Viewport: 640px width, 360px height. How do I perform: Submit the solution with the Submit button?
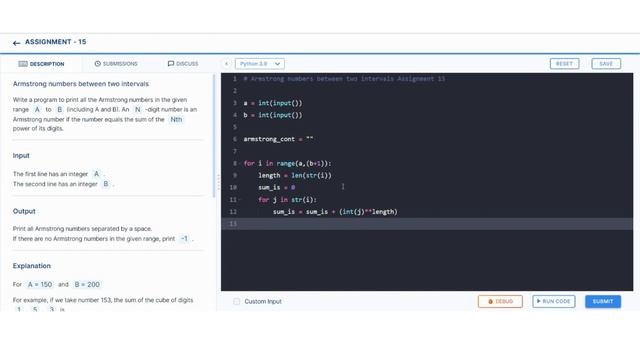click(603, 301)
